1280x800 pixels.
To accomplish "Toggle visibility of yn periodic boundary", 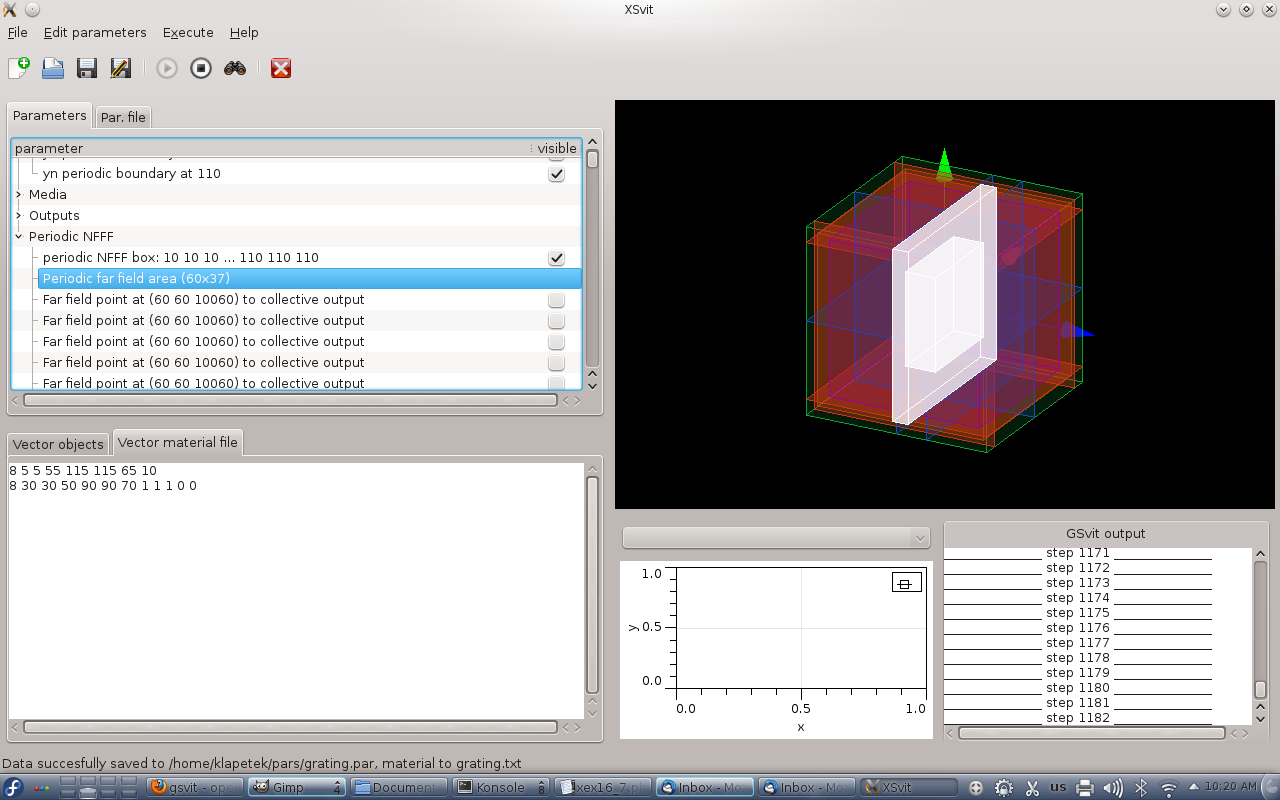I will point(556,174).
